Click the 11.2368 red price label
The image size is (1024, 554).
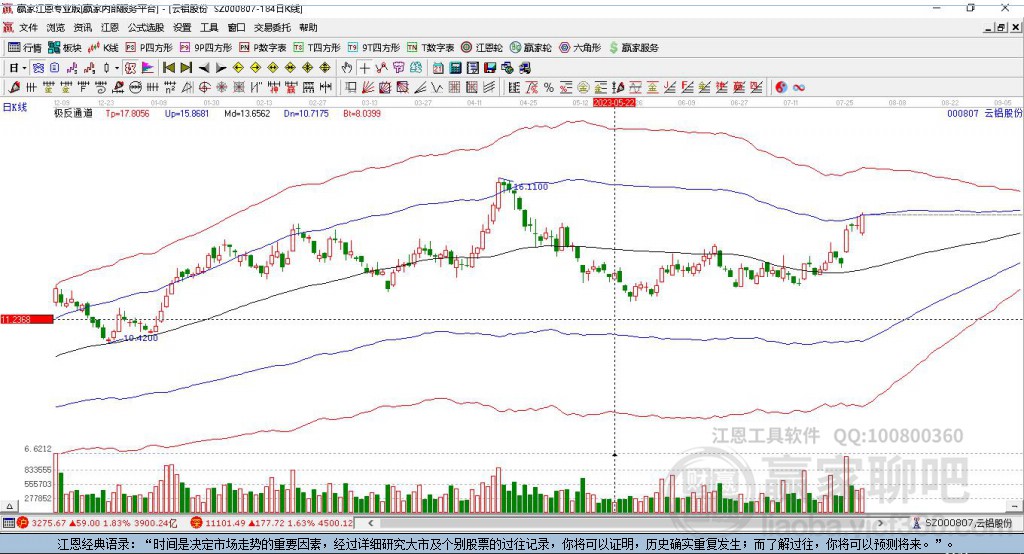tap(26, 319)
